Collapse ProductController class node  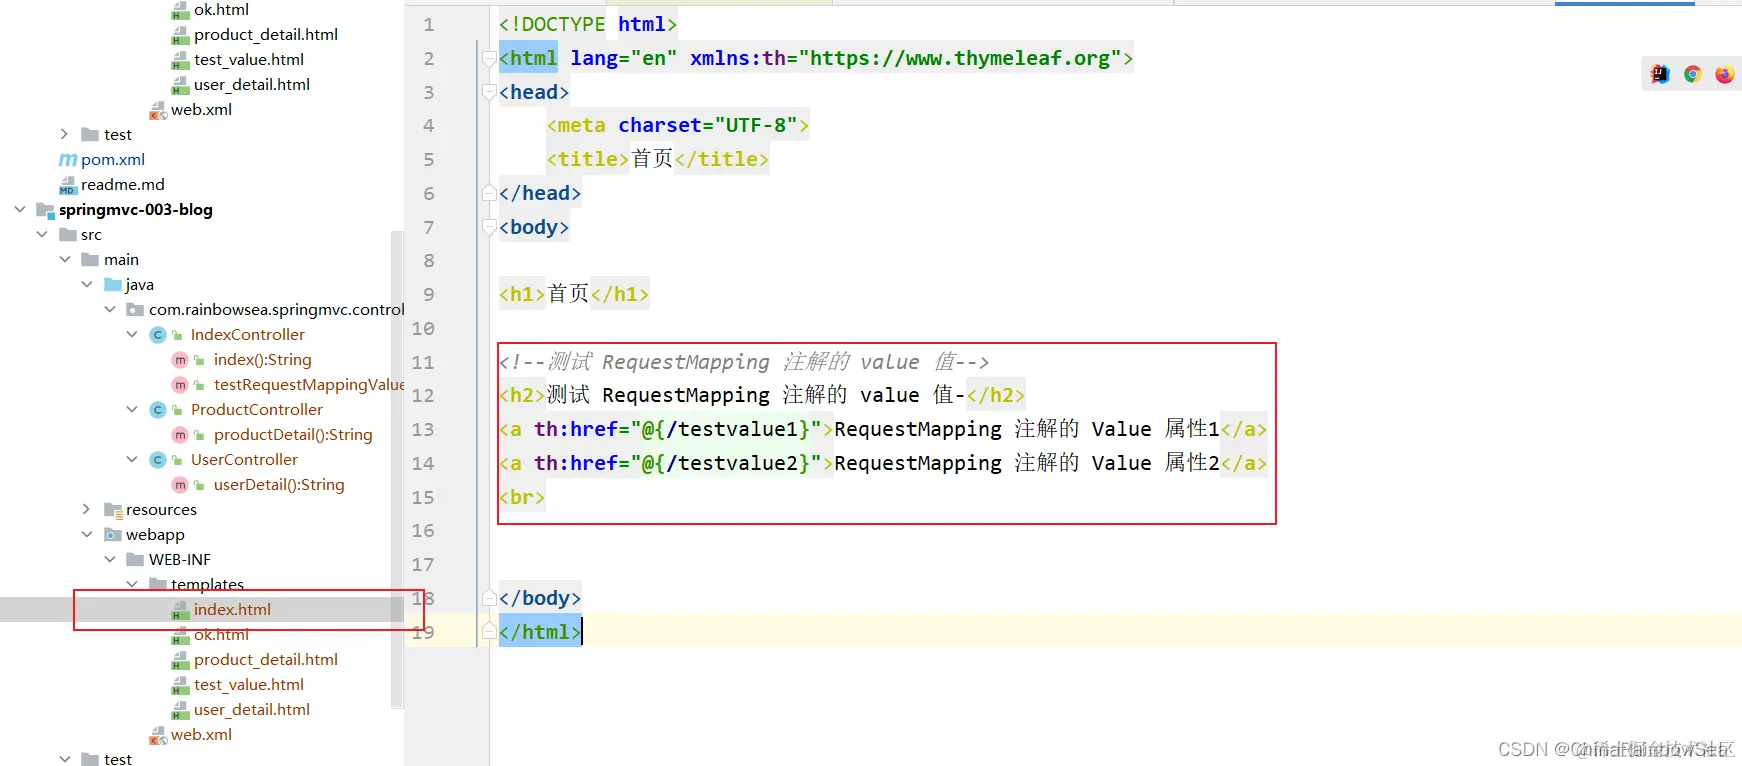132,409
